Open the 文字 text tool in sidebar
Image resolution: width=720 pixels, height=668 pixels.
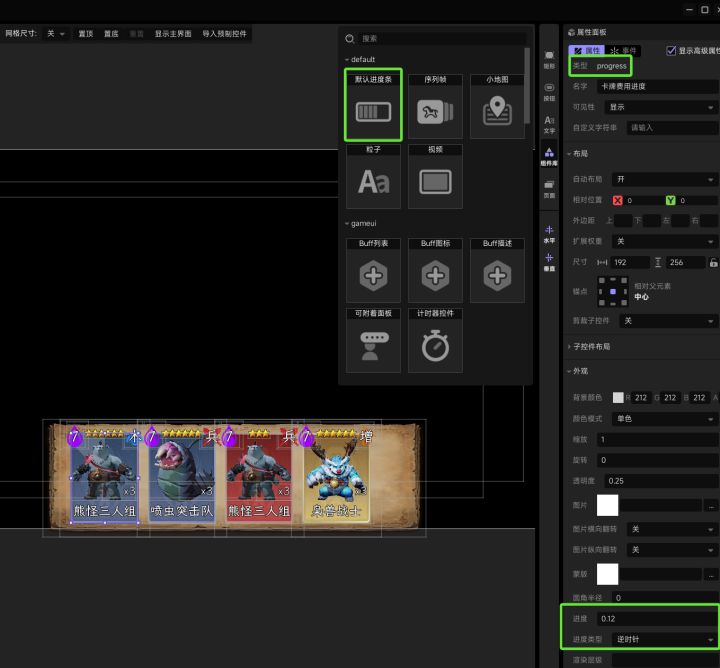click(x=549, y=124)
